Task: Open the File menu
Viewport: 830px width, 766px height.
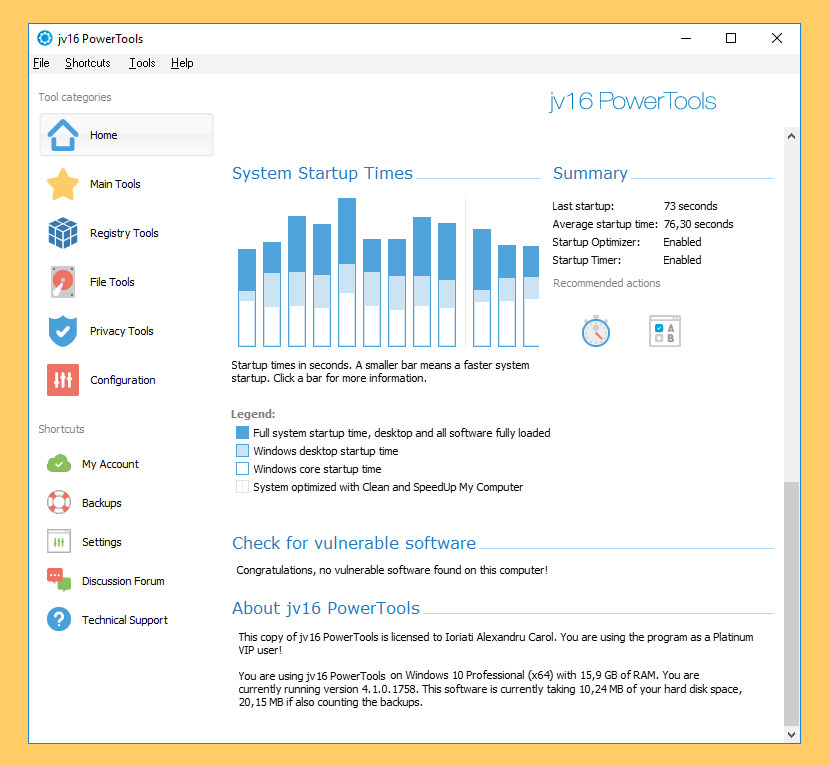Action: point(41,63)
